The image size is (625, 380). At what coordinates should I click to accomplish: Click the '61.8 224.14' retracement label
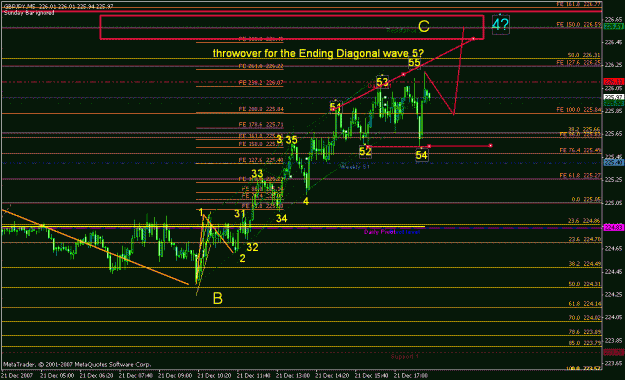(x=584, y=304)
